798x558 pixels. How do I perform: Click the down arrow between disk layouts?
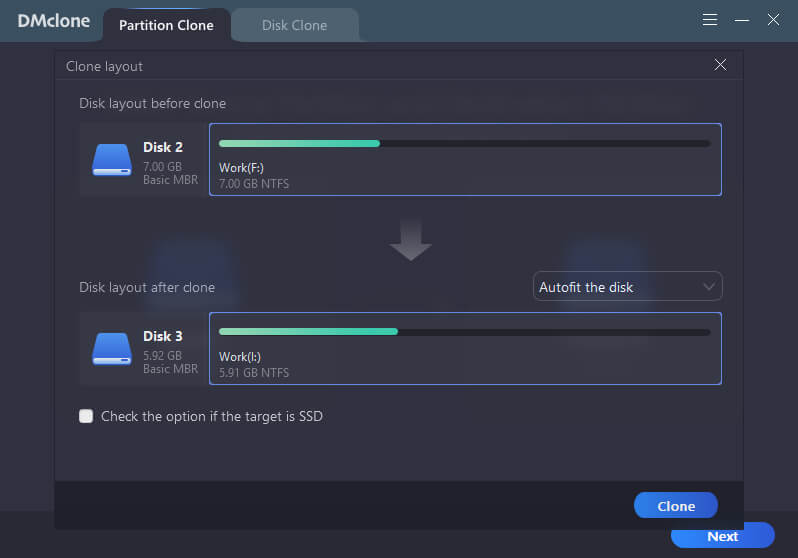[x=410, y=241]
